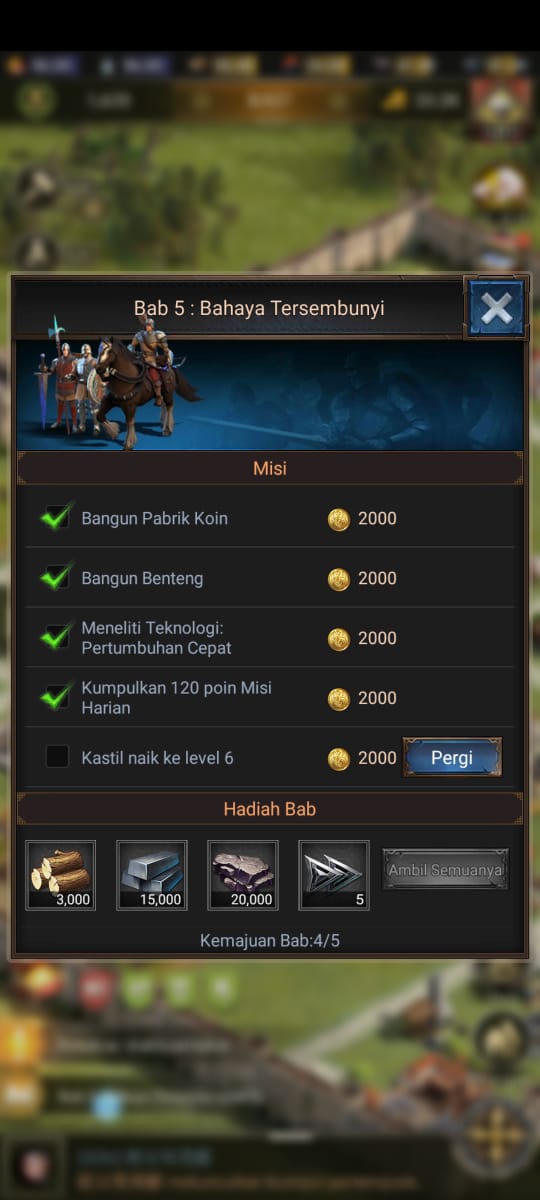
Task: Select the wood logs reward icon
Action: 61,875
